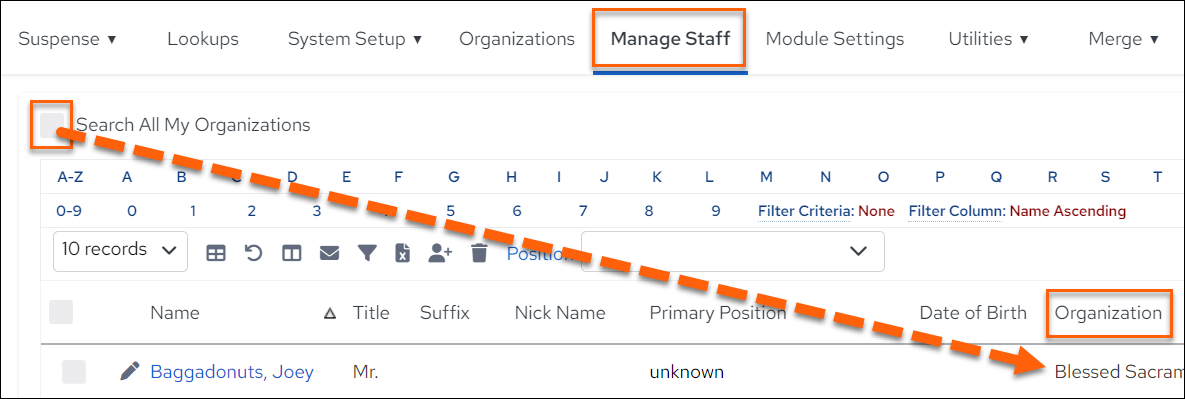Click the trash delete icon
1185x399 pixels.
click(478, 254)
